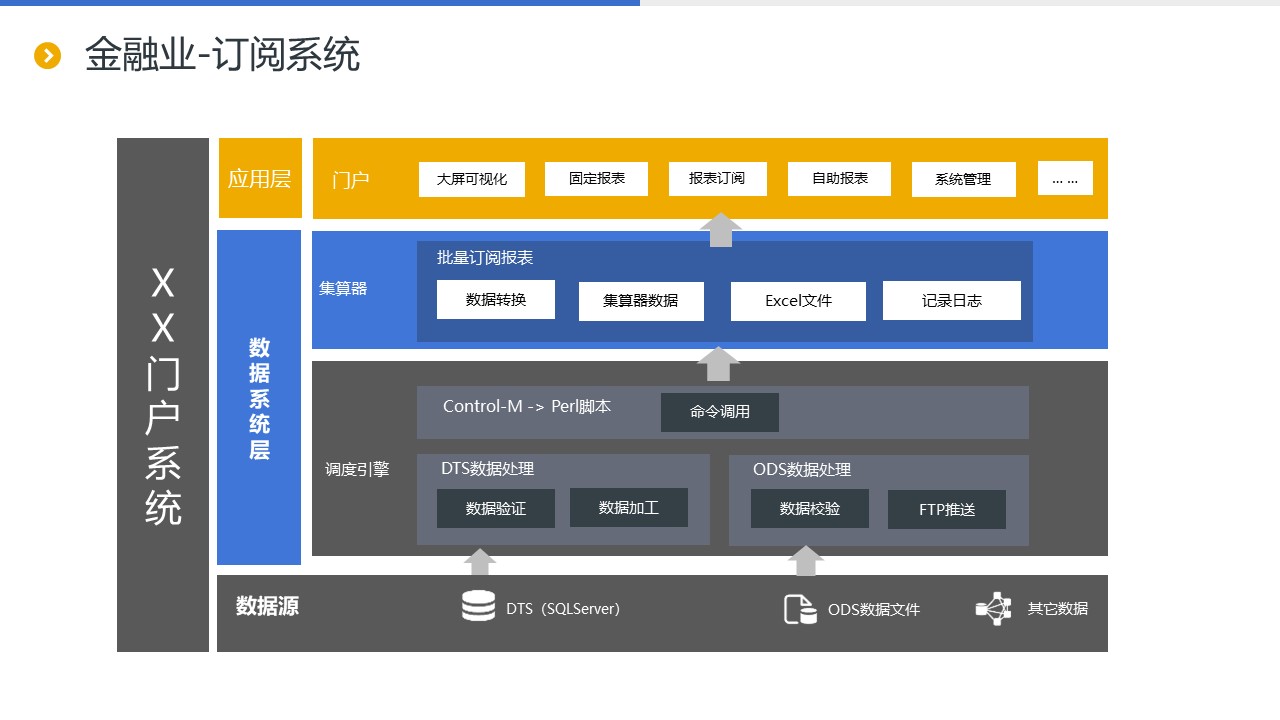This screenshot has width=1280, height=720.
Task: Select the 数据转换 box
Action: click(496, 299)
